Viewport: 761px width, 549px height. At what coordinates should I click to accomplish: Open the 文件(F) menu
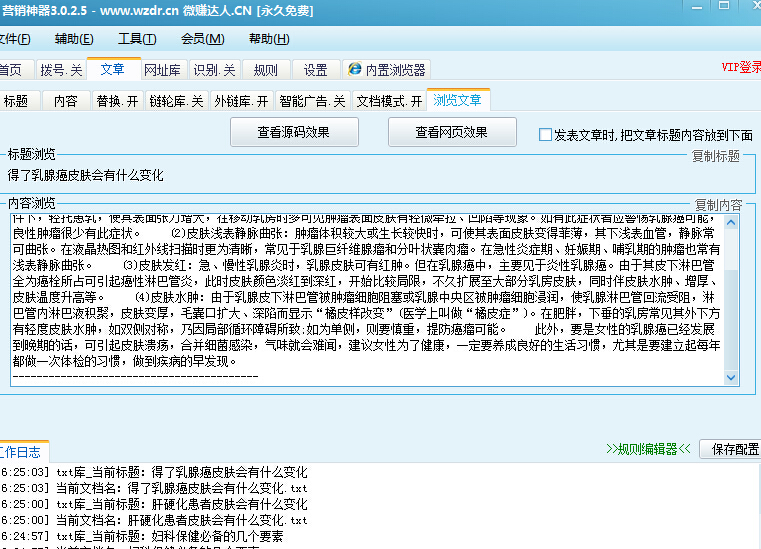point(15,39)
